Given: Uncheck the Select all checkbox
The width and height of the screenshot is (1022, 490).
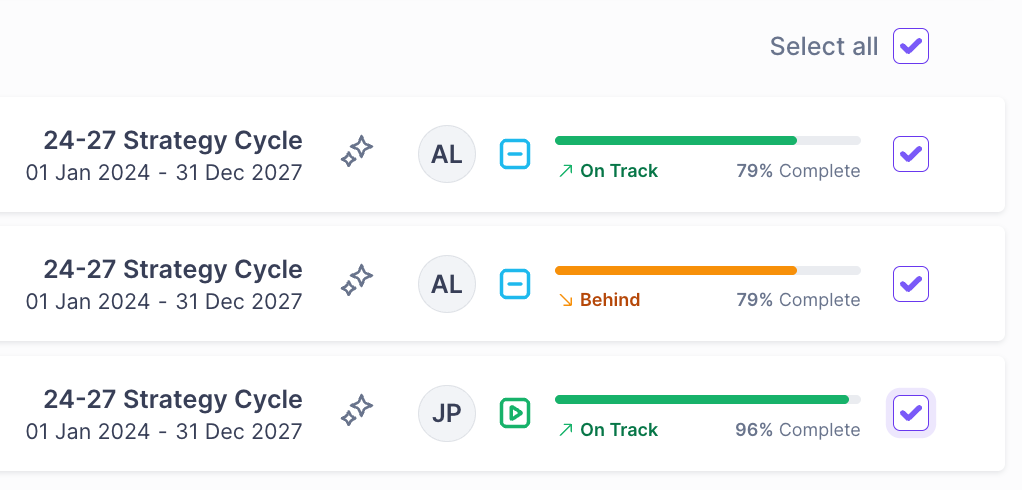Looking at the screenshot, I should 911,46.
